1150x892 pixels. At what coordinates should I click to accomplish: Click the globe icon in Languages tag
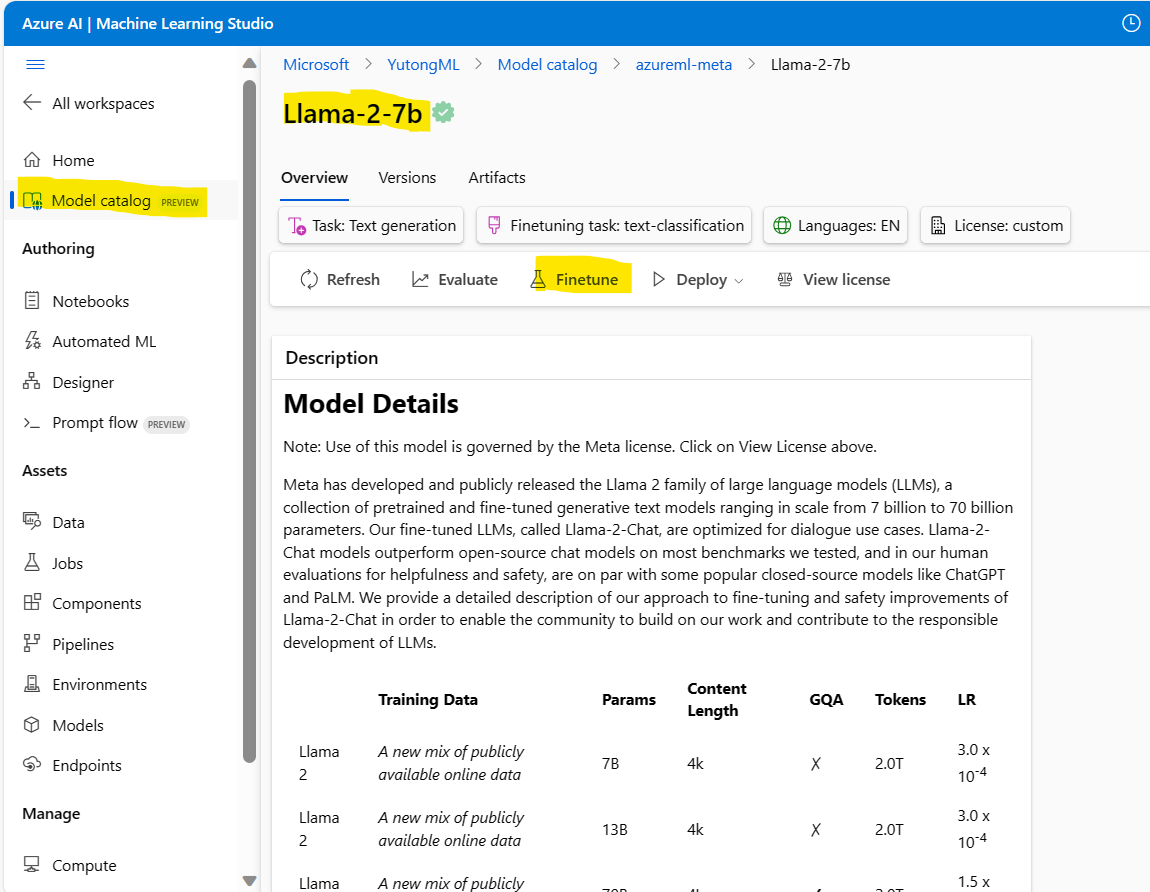[783, 225]
